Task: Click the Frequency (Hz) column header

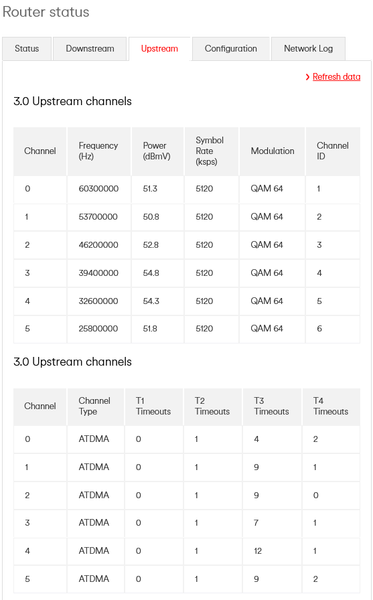Action: (99, 151)
